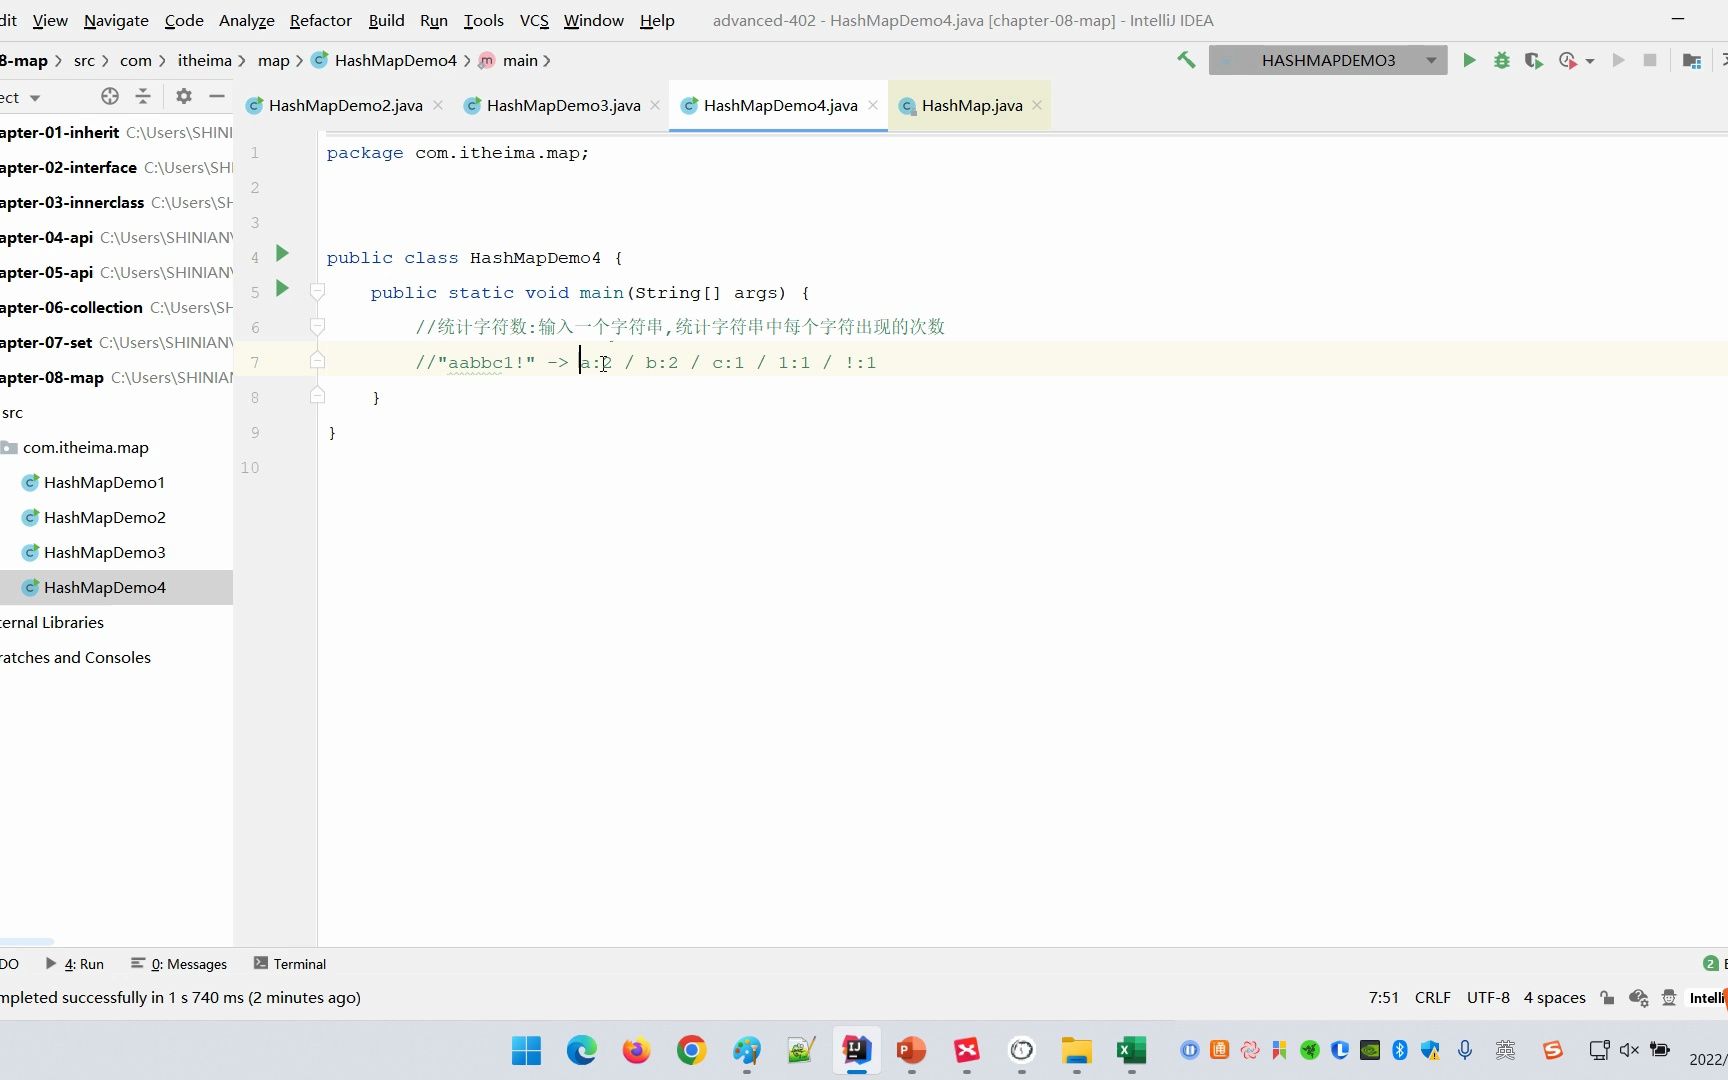Open project panel settings gear
1728x1080 pixels.
pyautogui.click(x=183, y=96)
